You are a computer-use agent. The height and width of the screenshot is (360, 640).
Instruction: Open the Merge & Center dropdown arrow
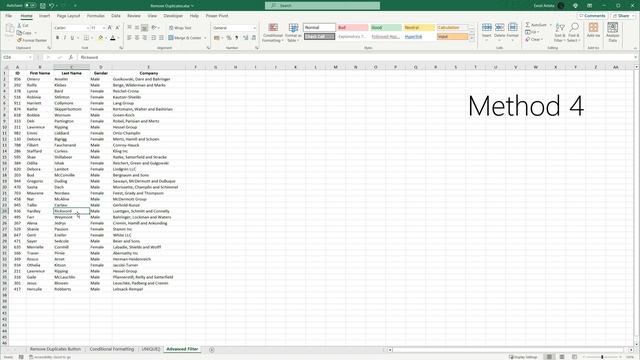[x=205, y=38]
